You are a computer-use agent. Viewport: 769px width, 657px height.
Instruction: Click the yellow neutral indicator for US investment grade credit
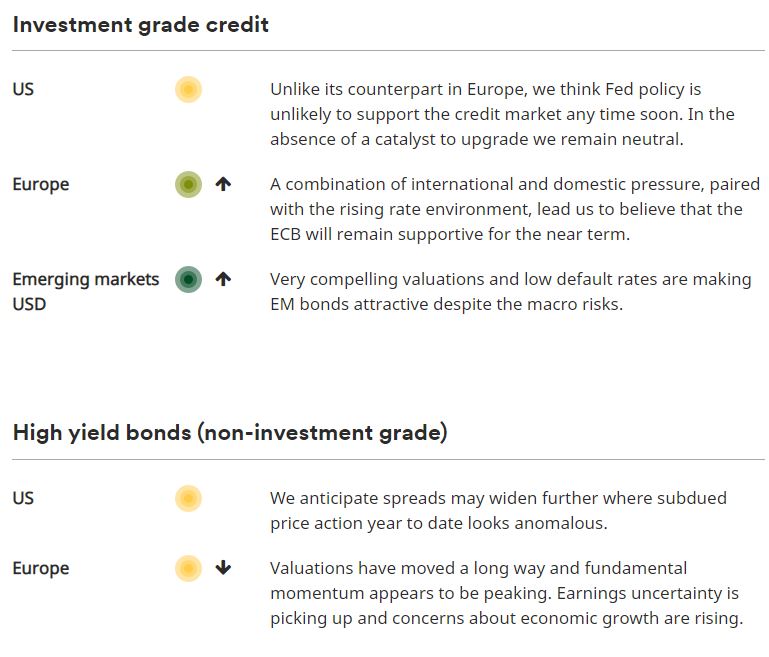(x=188, y=90)
